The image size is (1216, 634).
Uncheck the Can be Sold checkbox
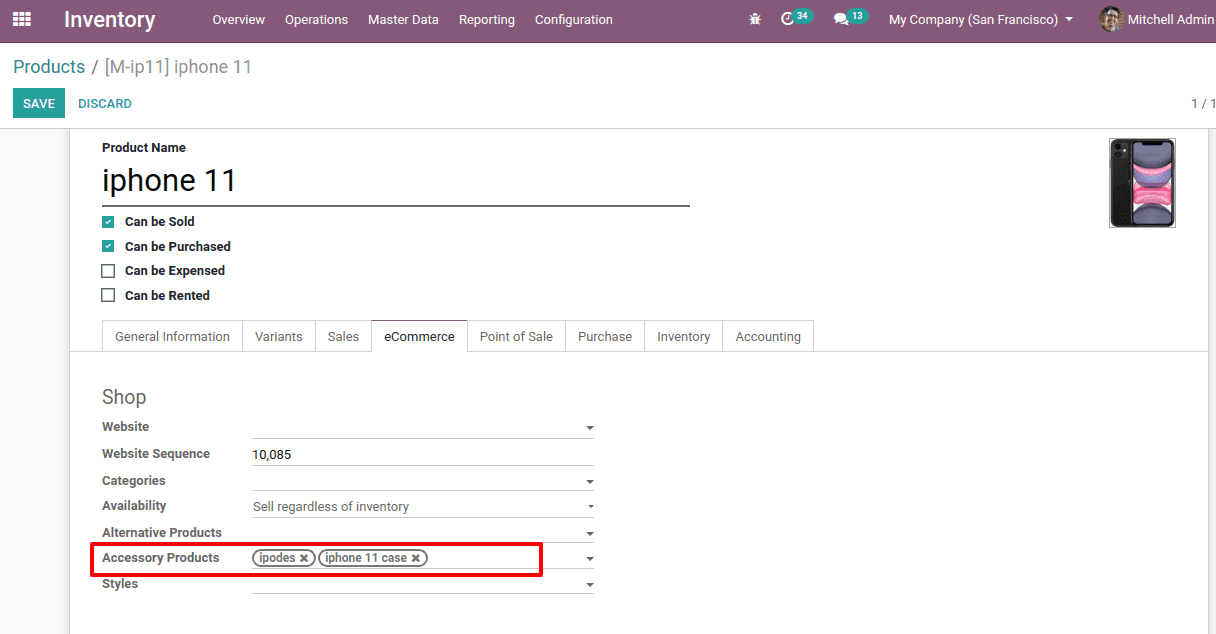point(108,222)
